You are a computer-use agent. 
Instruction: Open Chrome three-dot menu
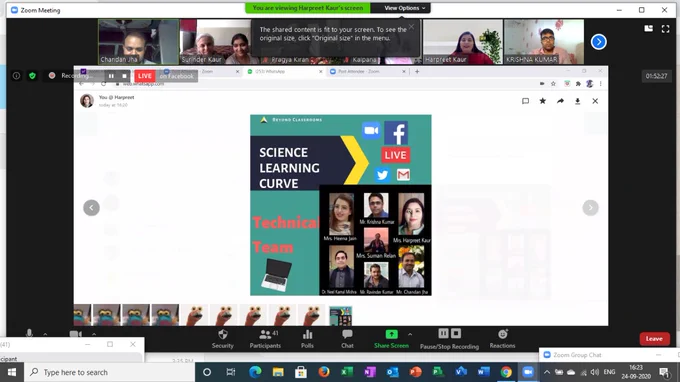[x=601, y=84]
